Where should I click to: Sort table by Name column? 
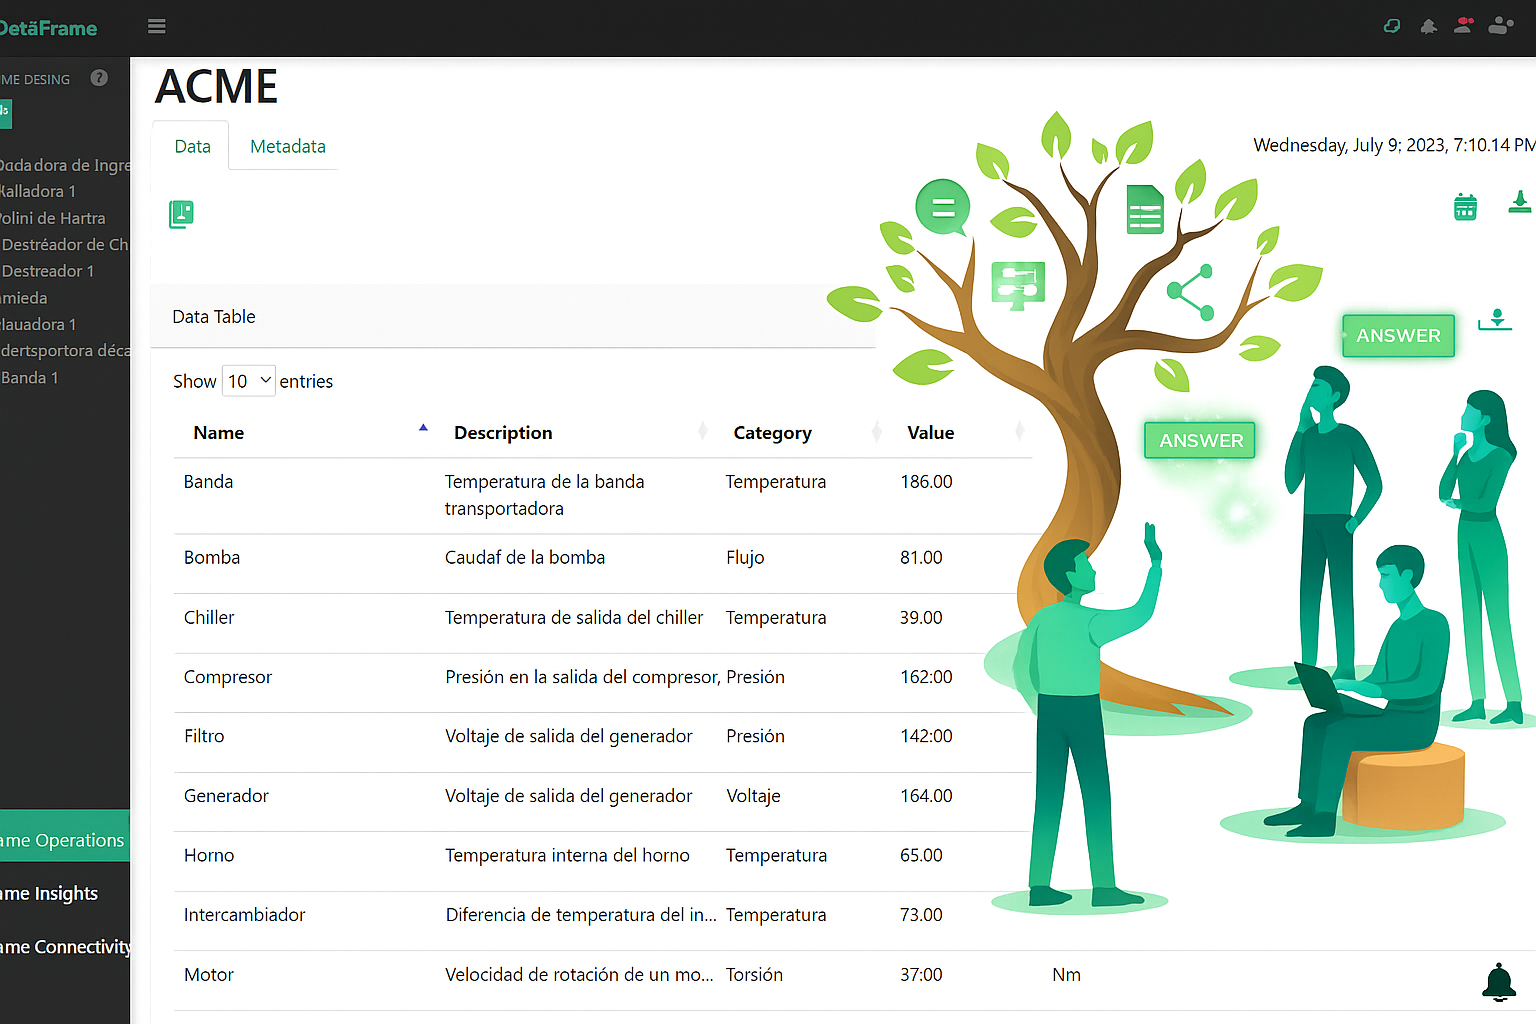point(219,433)
